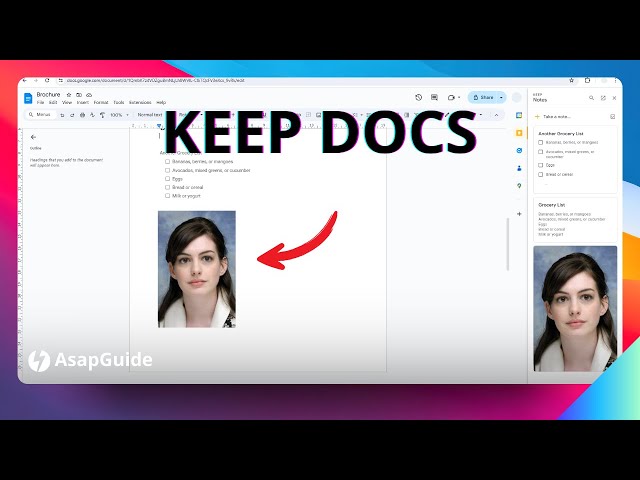The height and width of the screenshot is (480, 640).
Task: Reload the browser page
Action: click(47, 81)
